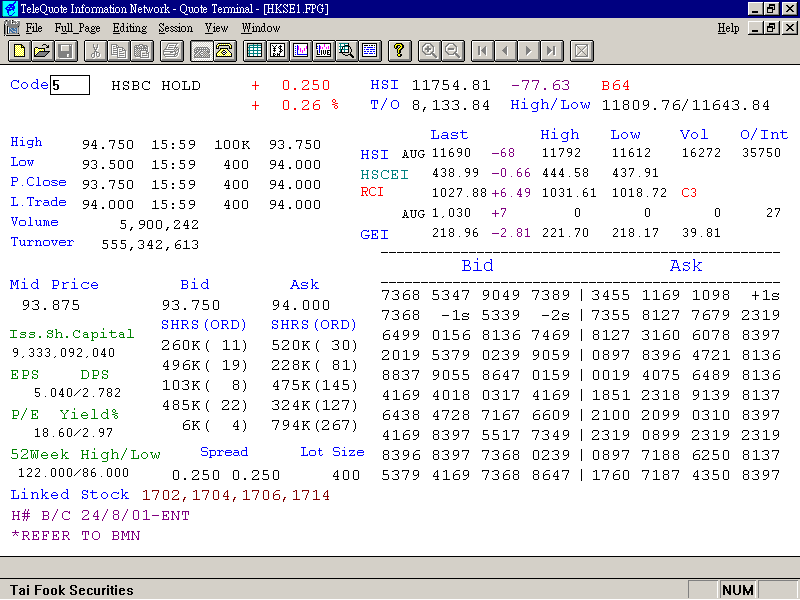Open the green grid table view icon

(x=254, y=51)
